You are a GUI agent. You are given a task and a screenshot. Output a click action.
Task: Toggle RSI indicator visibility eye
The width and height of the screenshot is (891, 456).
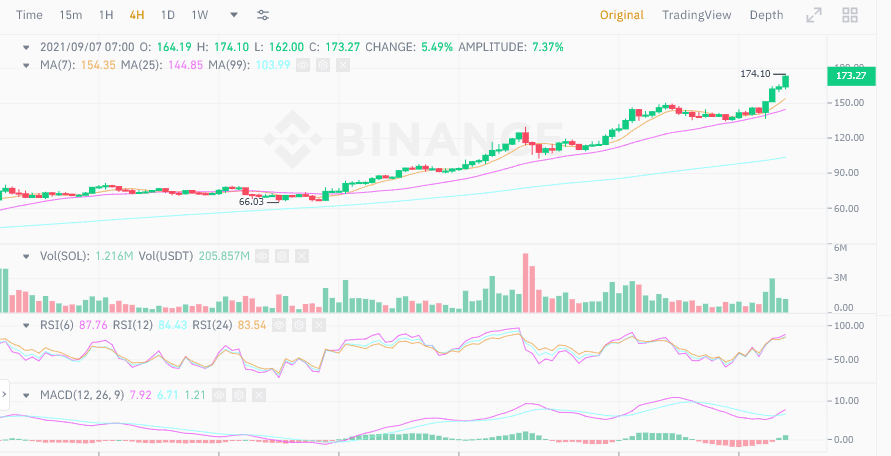tap(279, 326)
